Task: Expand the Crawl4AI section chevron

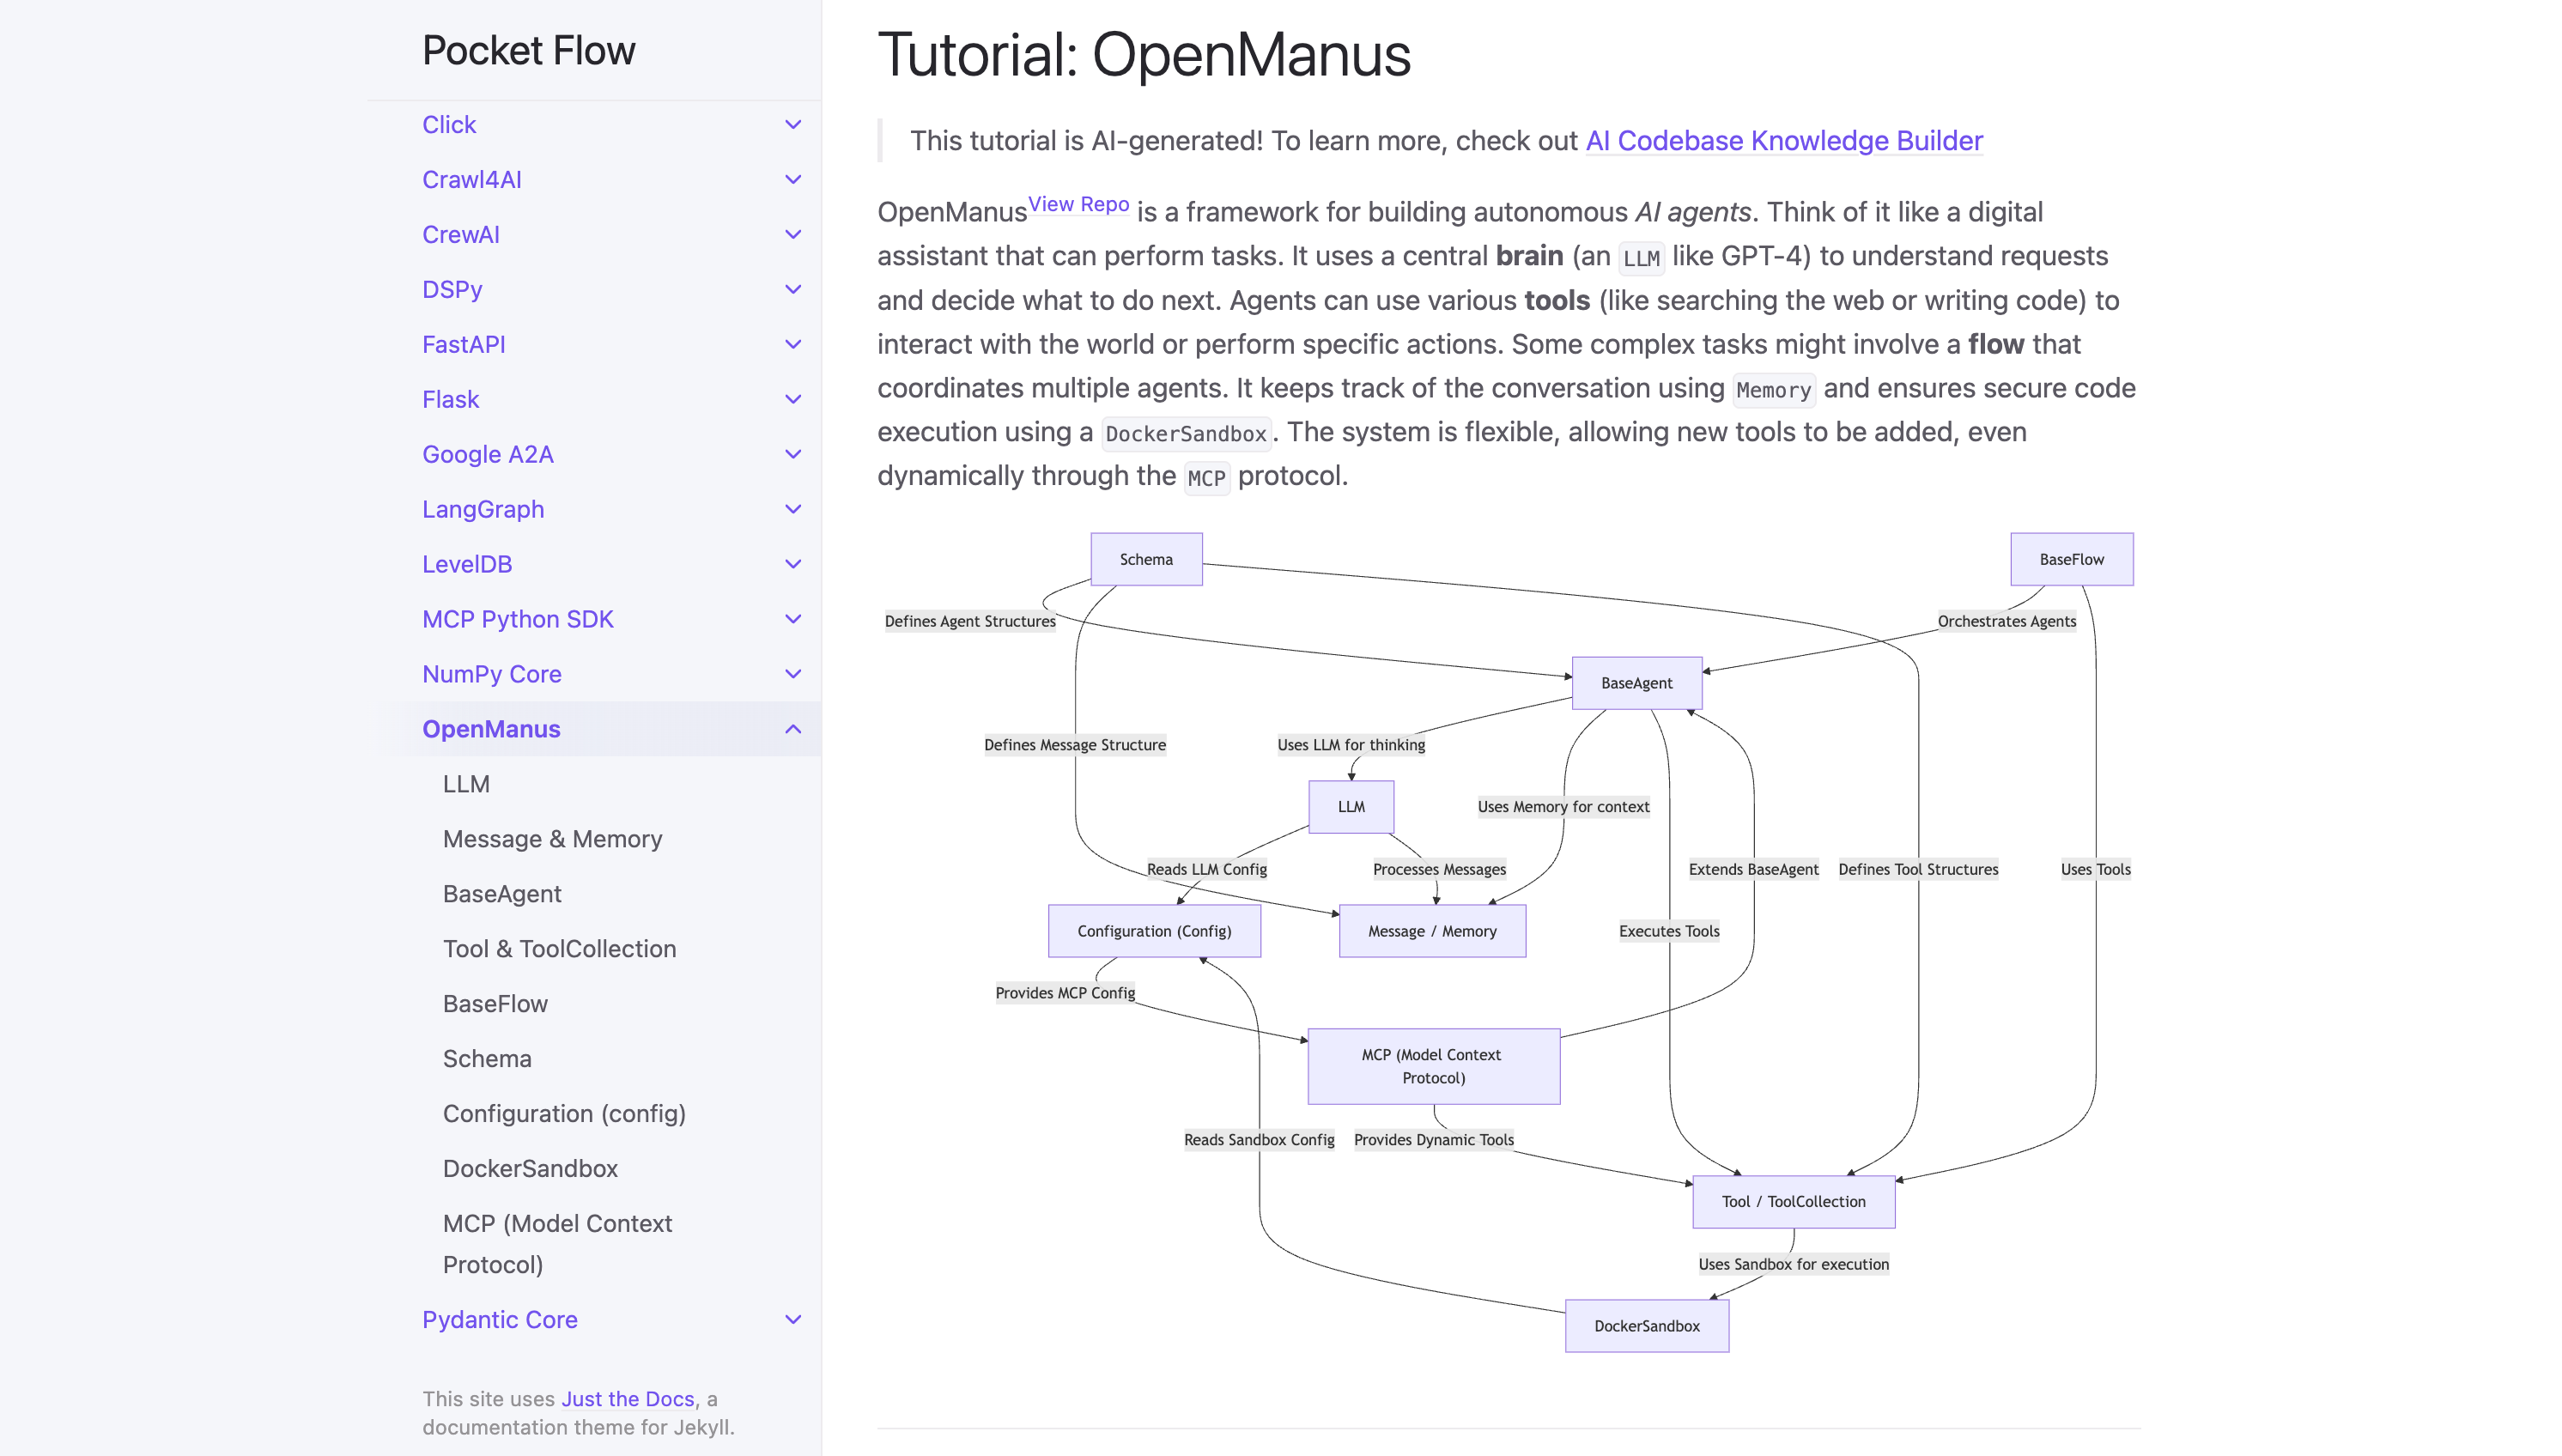Action: click(x=793, y=180)
